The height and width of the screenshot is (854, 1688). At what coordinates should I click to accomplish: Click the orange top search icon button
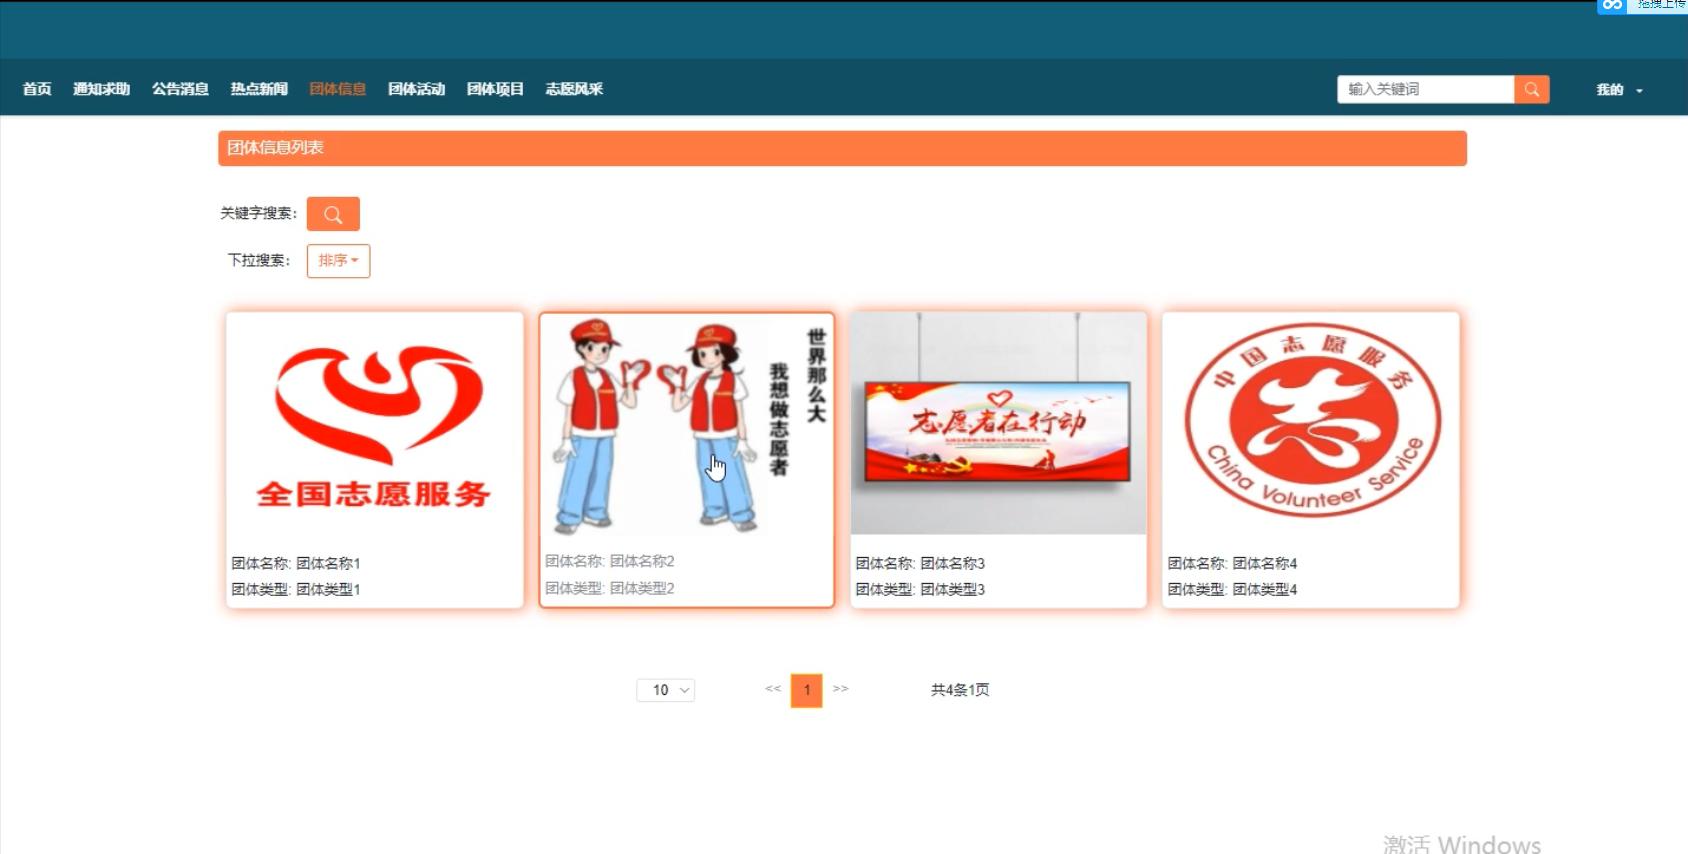point(1531,89)
